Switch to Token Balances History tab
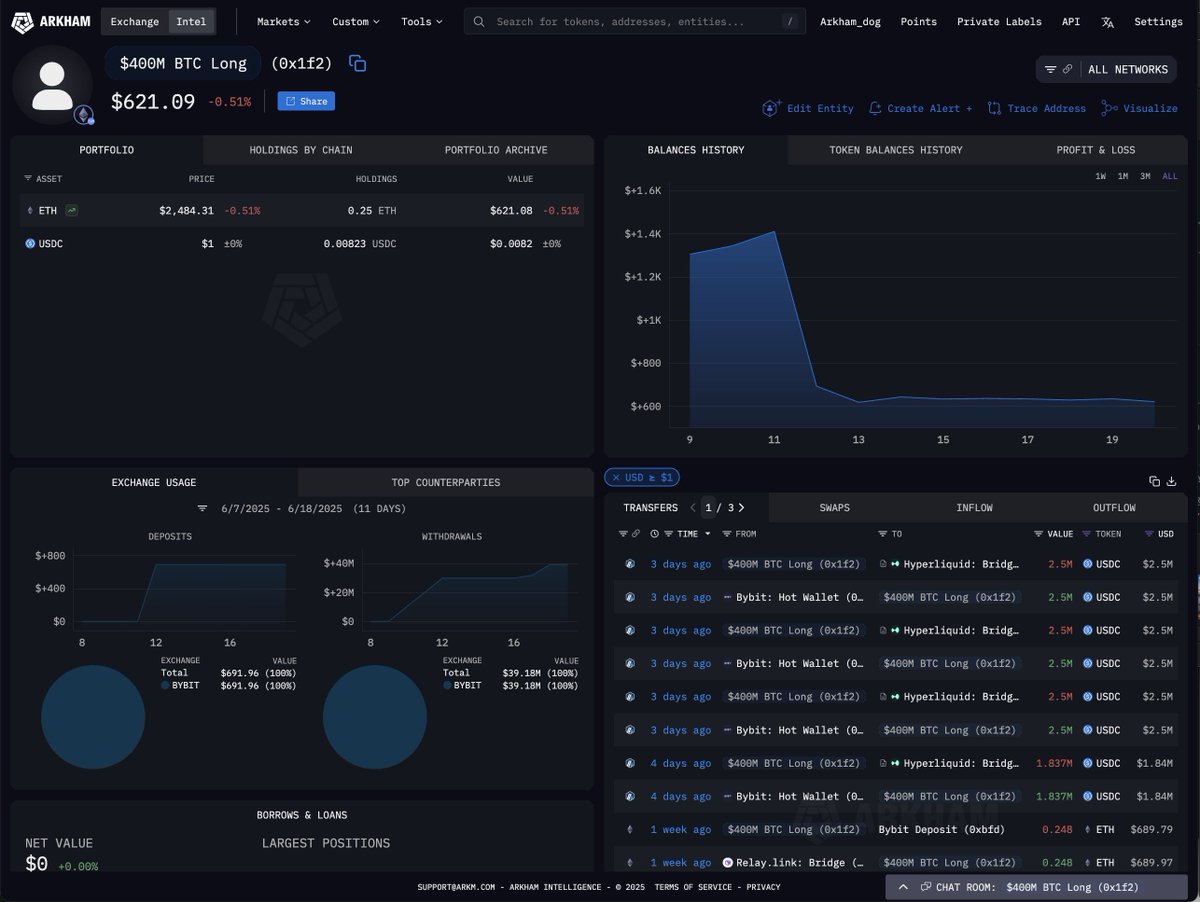 pyautogui.click(x=896, y=150)
